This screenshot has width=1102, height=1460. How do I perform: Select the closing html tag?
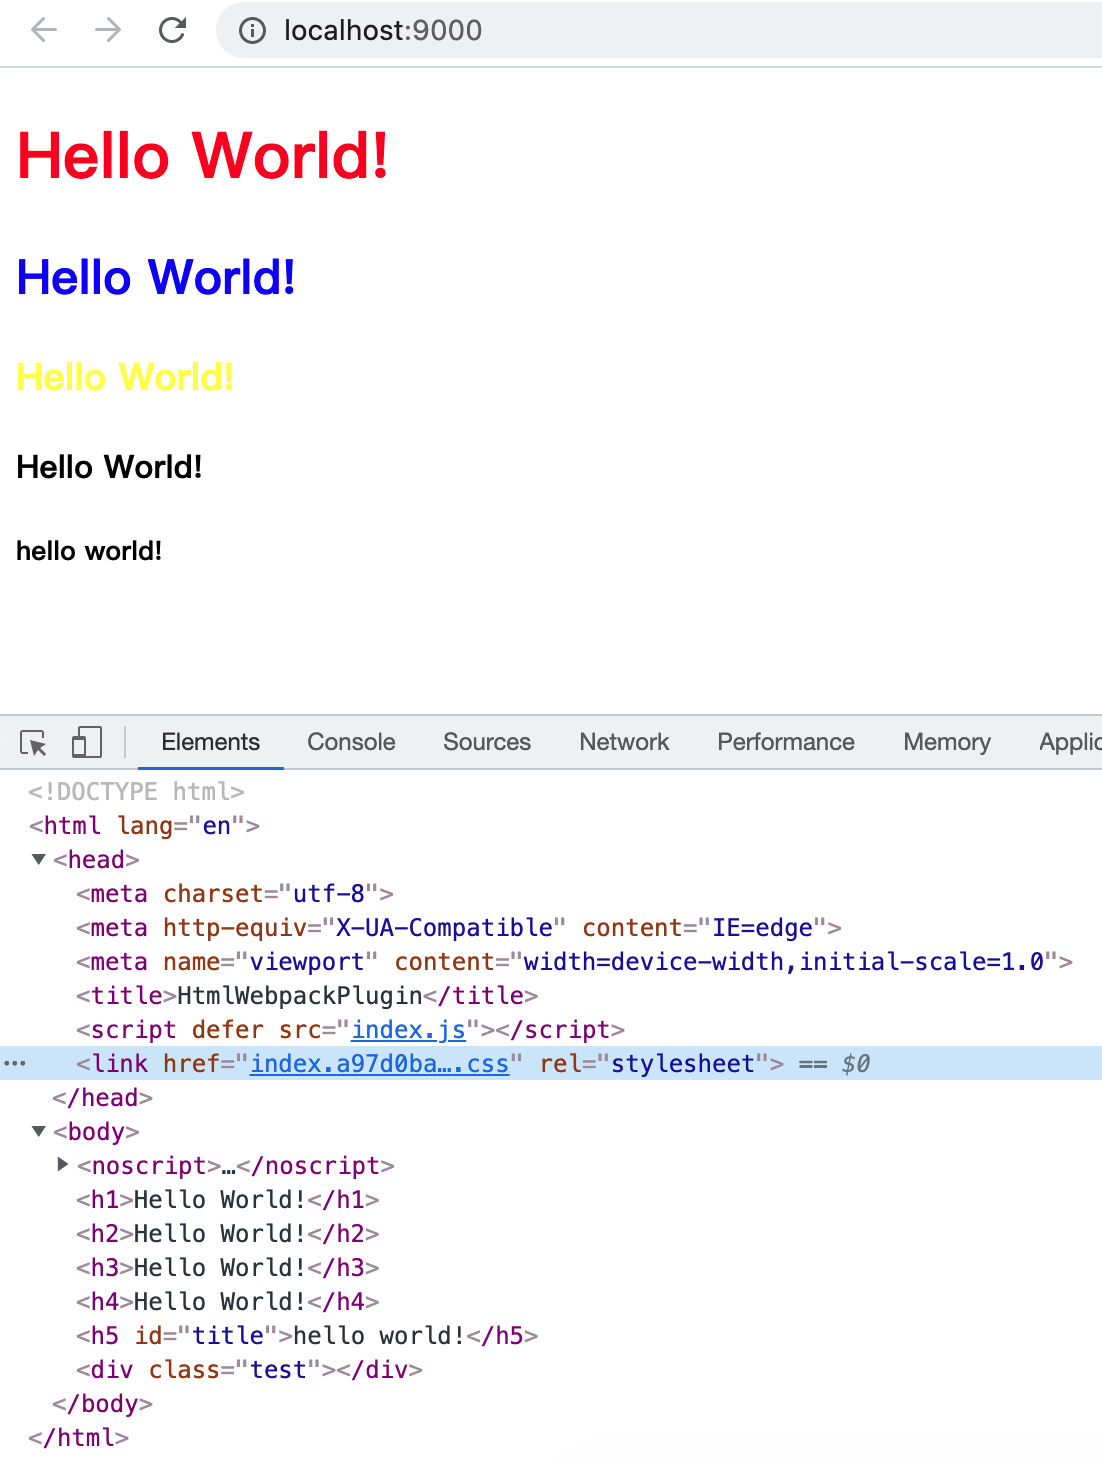pos(78,1437)
